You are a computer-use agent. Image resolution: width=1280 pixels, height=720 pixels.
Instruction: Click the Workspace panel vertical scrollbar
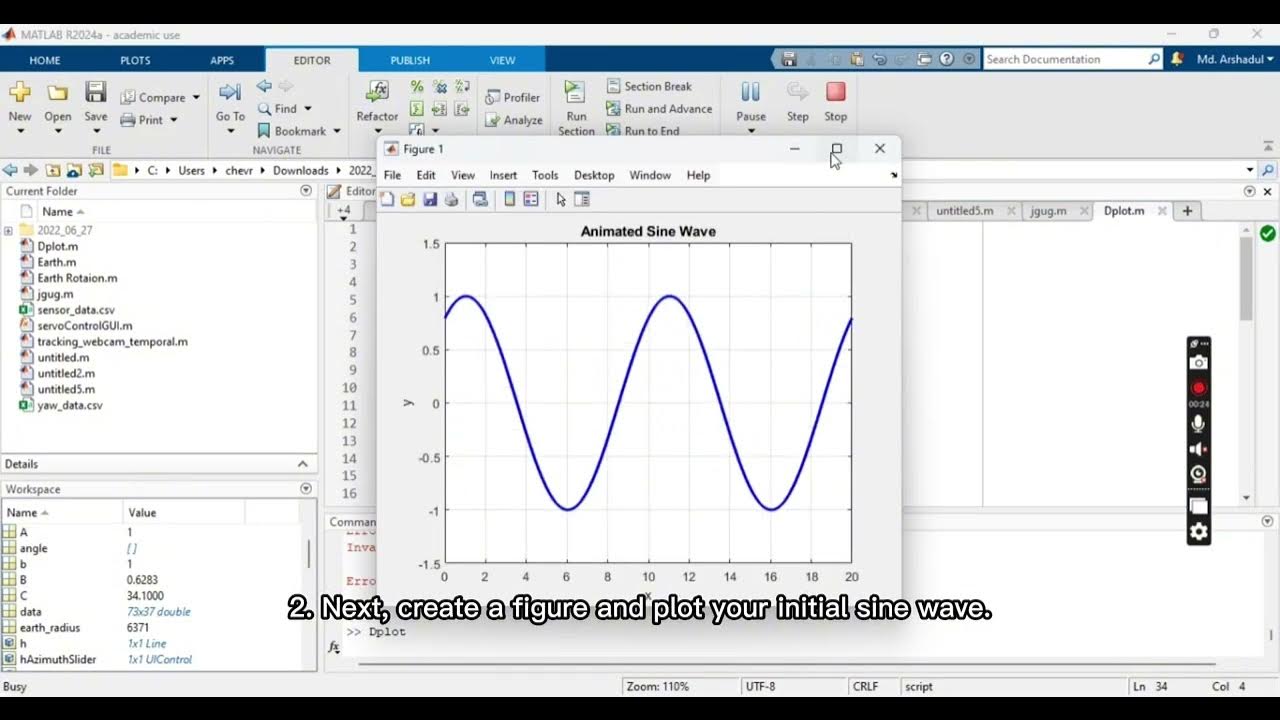click(308, 553)
